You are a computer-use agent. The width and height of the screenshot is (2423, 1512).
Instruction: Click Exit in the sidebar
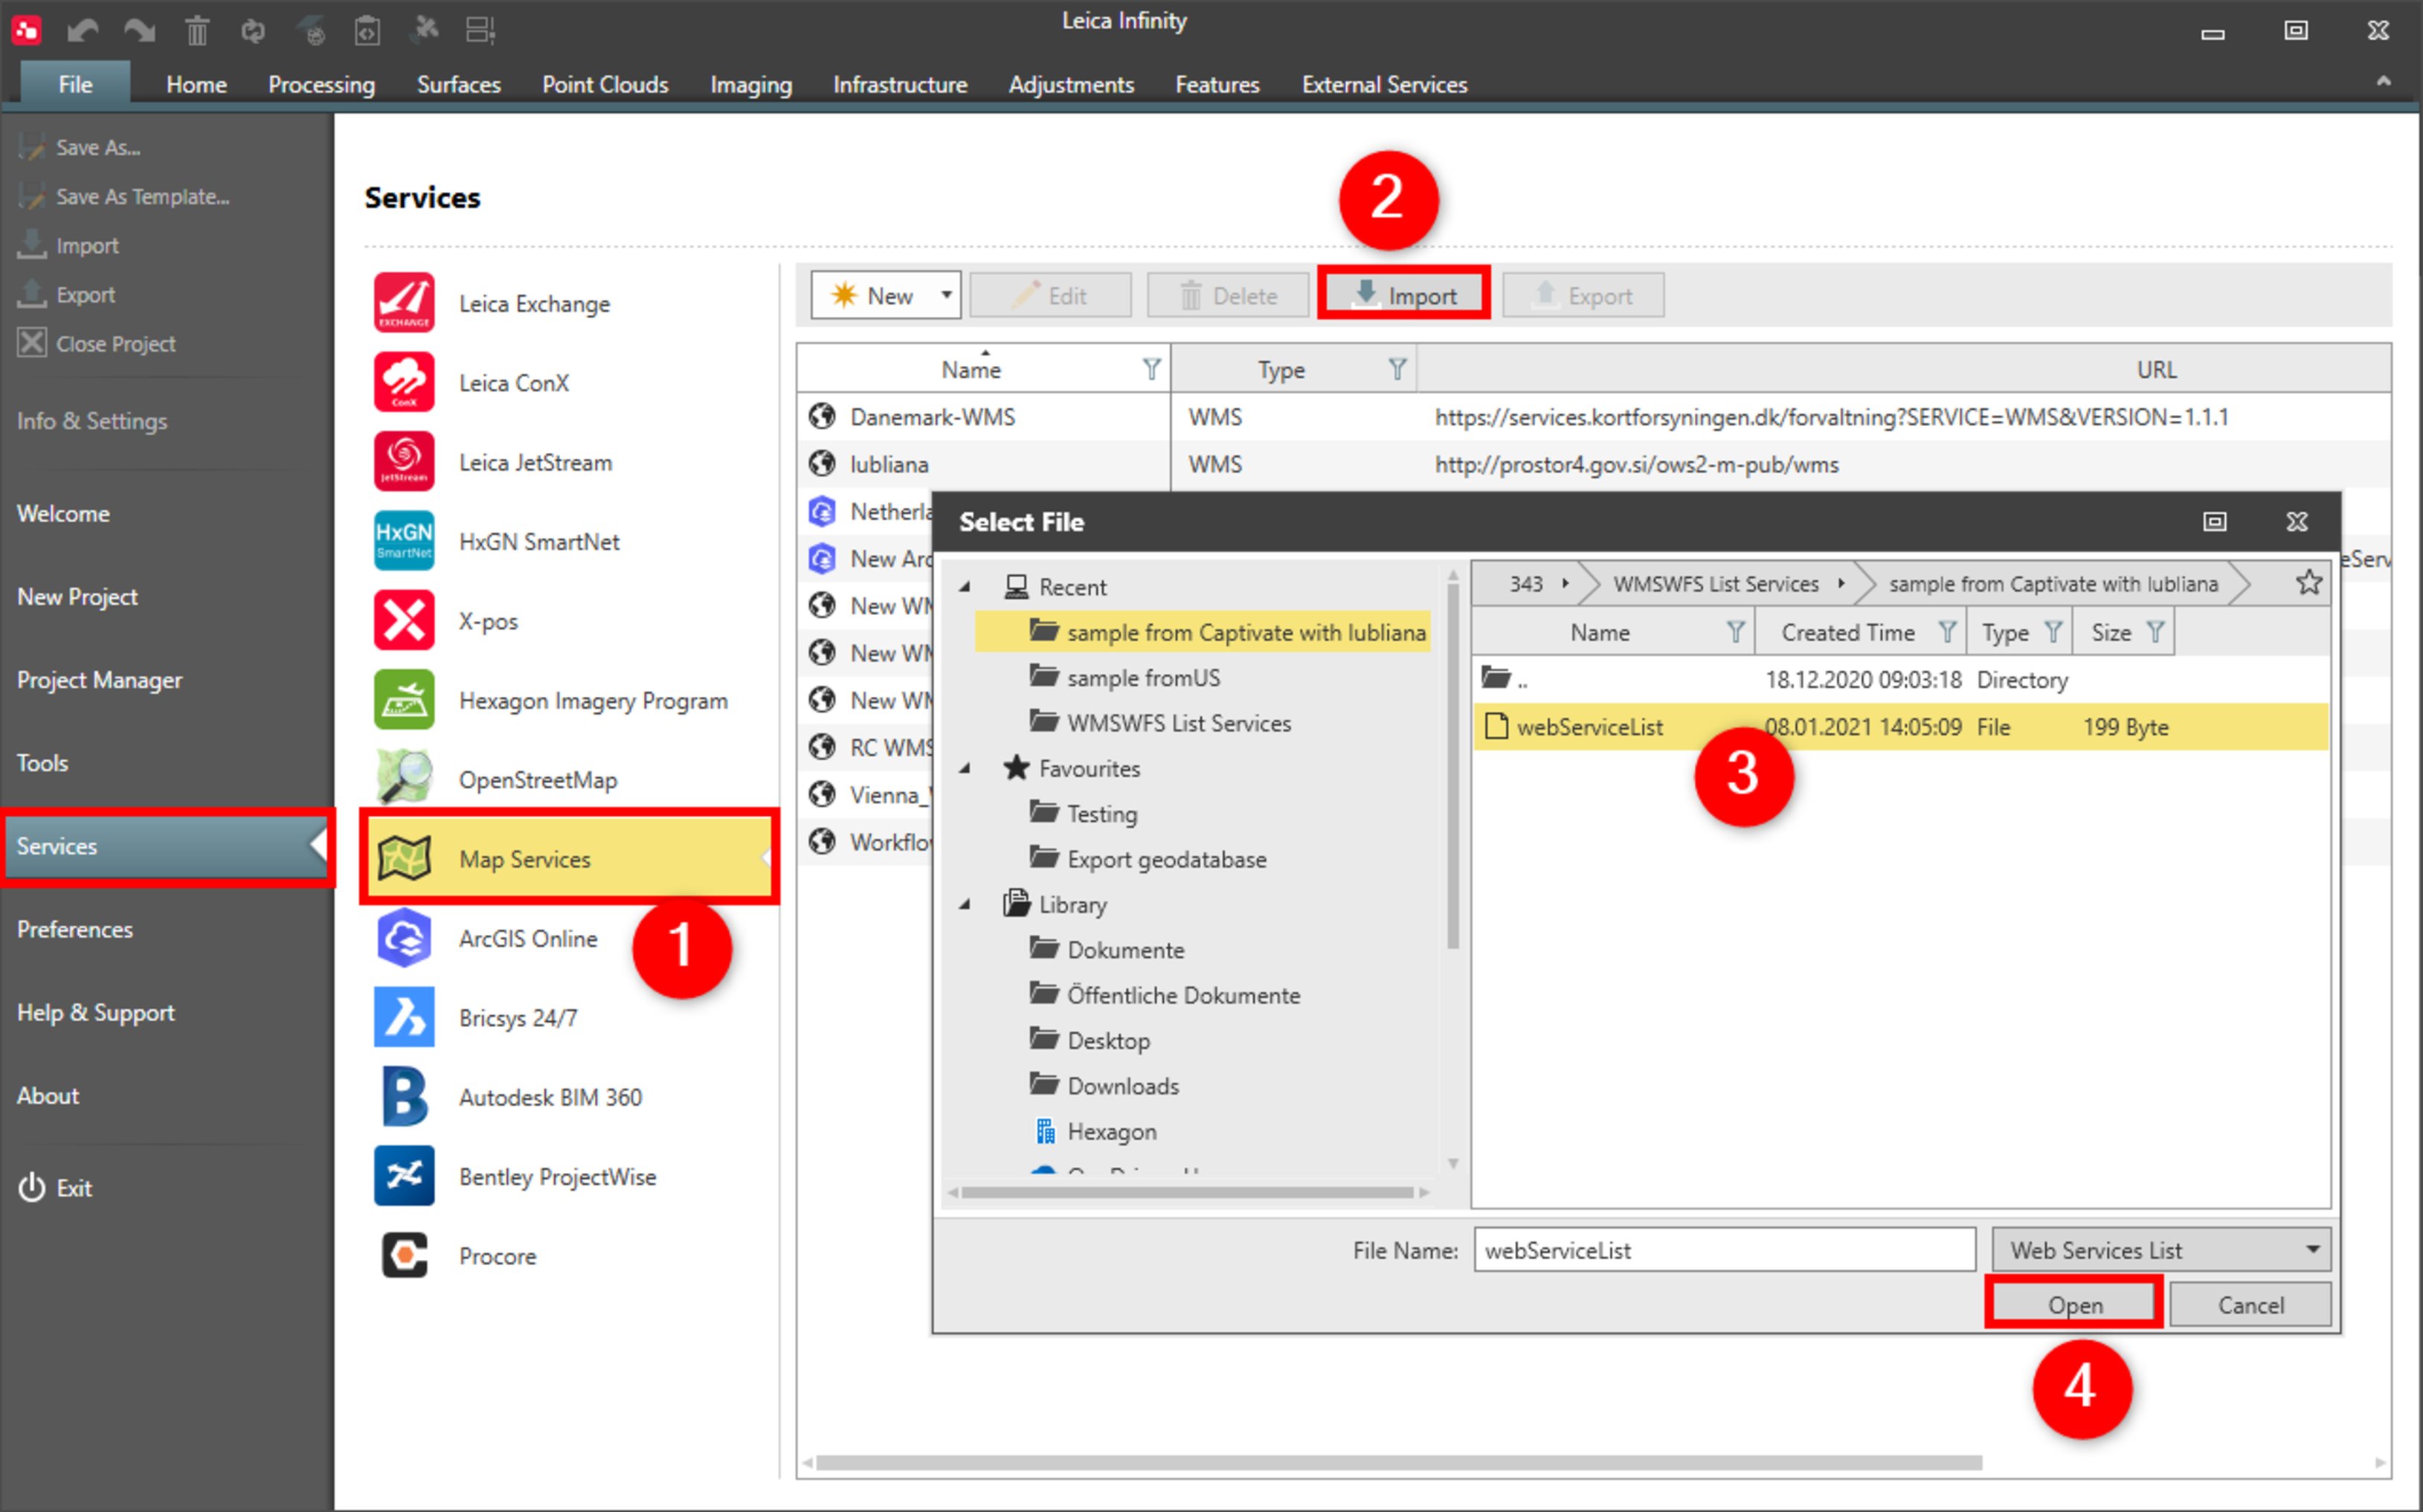55,1188
